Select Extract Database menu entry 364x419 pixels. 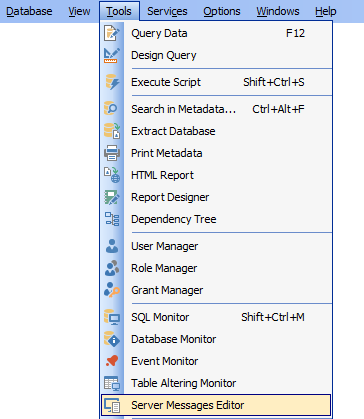pos(216,131)
